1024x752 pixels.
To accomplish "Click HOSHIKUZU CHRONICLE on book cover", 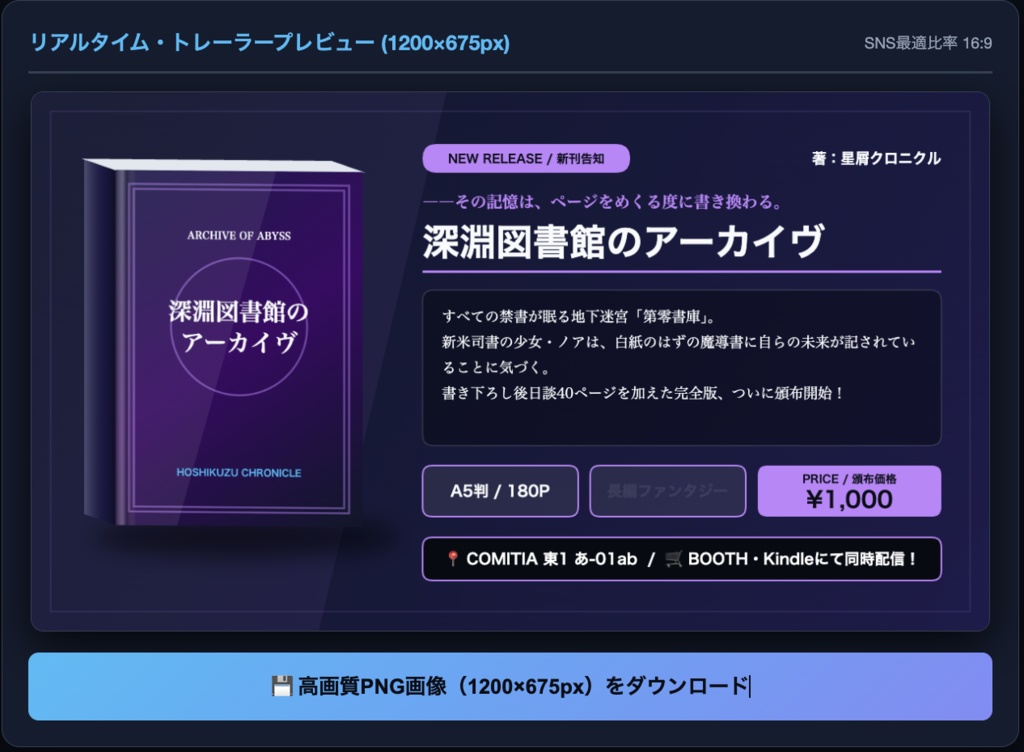I will 239,473.
